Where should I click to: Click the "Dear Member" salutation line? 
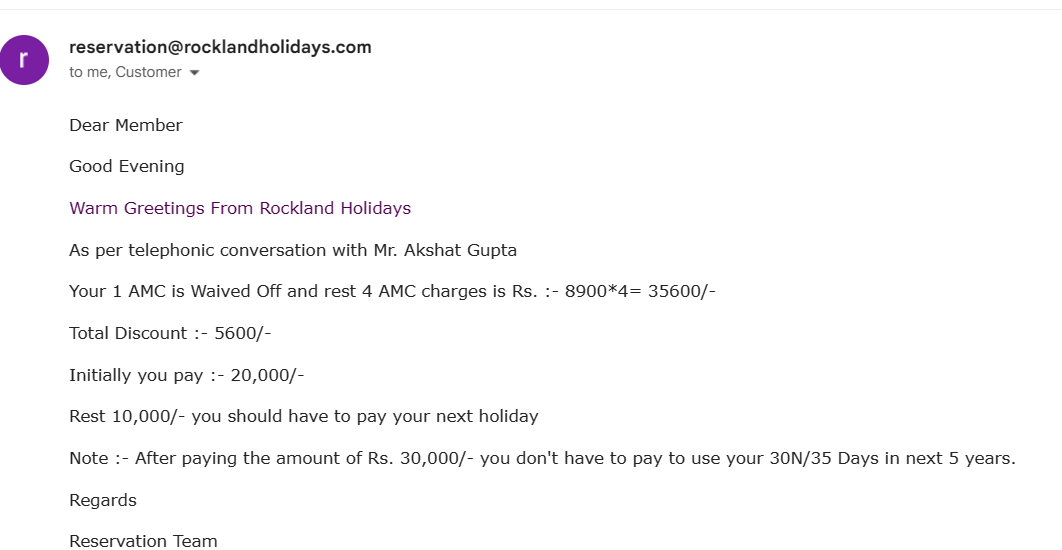(x=126, y=125)
